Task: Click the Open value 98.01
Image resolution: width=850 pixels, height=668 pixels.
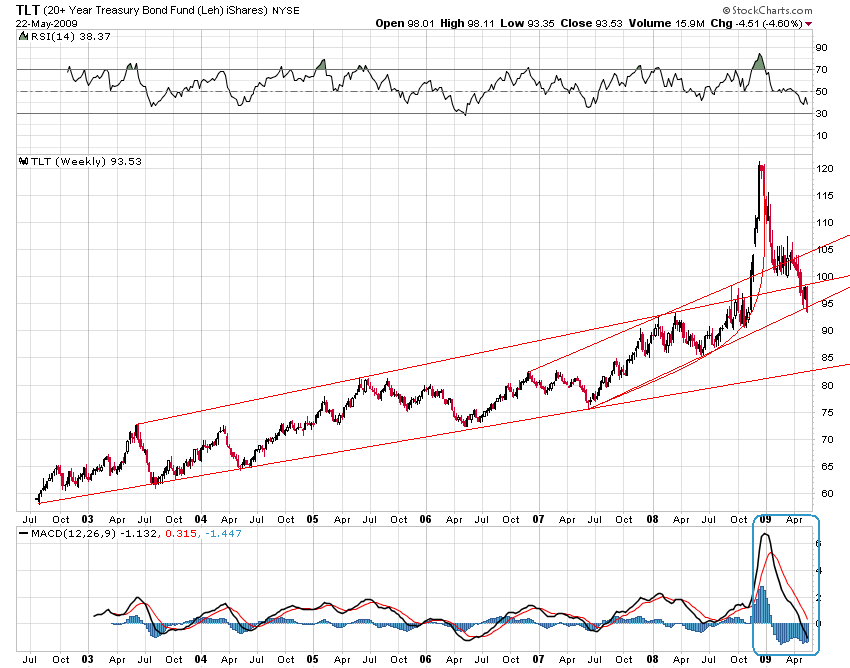Action: coord(421,23)
